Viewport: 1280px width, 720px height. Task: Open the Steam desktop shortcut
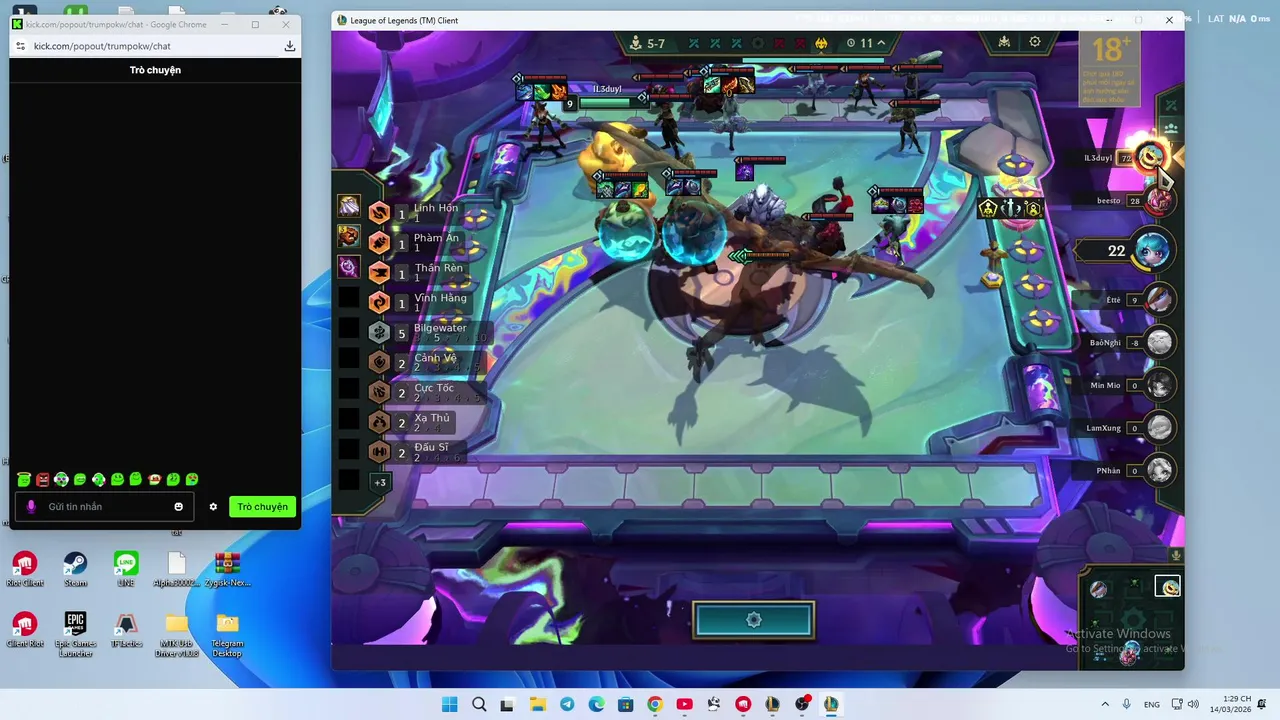(75, 570)
